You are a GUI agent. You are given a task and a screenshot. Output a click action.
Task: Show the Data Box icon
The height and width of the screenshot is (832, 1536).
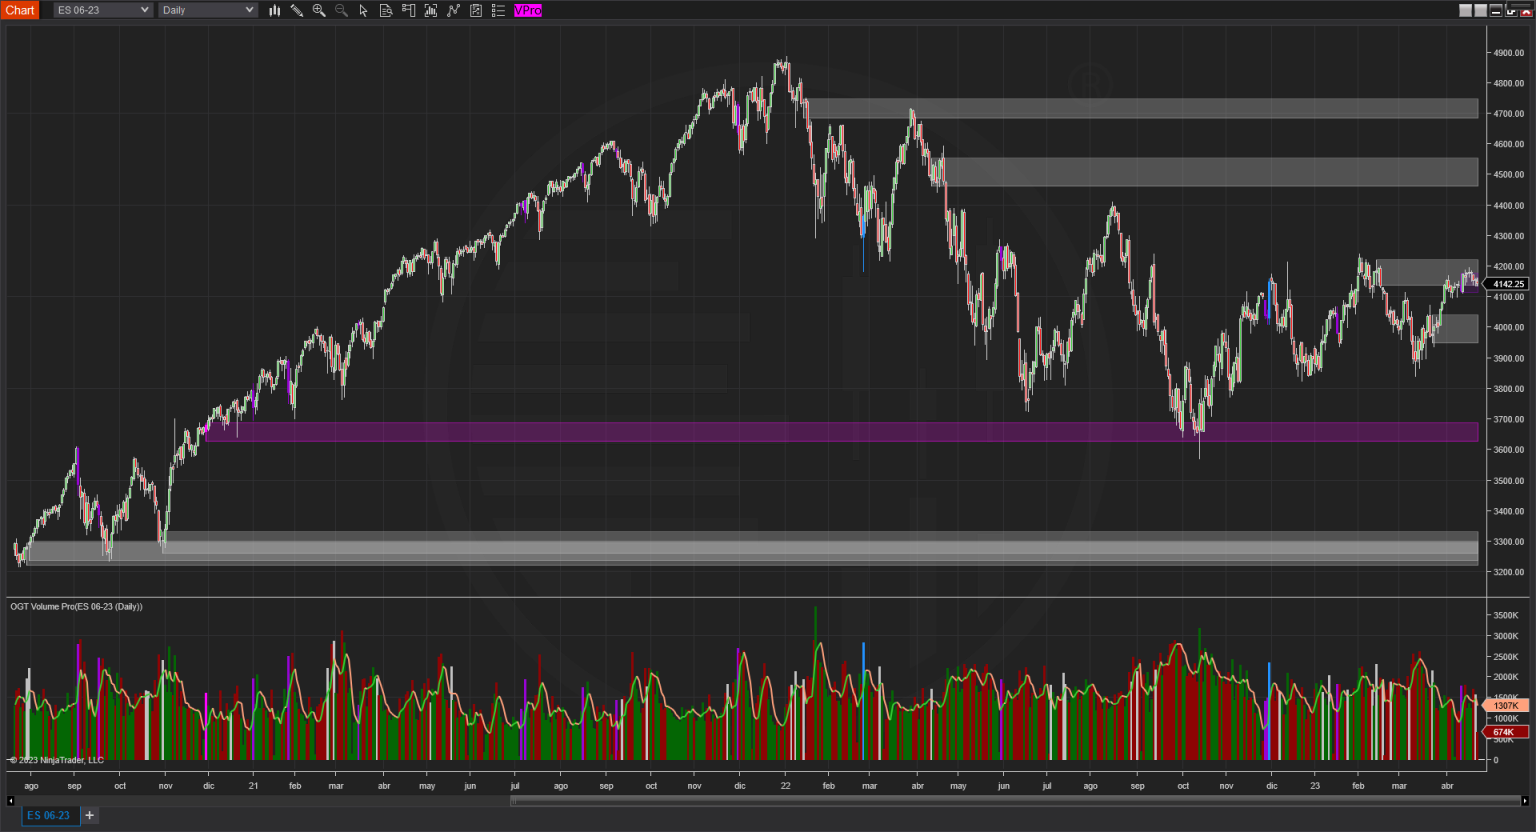pos(386,10)
